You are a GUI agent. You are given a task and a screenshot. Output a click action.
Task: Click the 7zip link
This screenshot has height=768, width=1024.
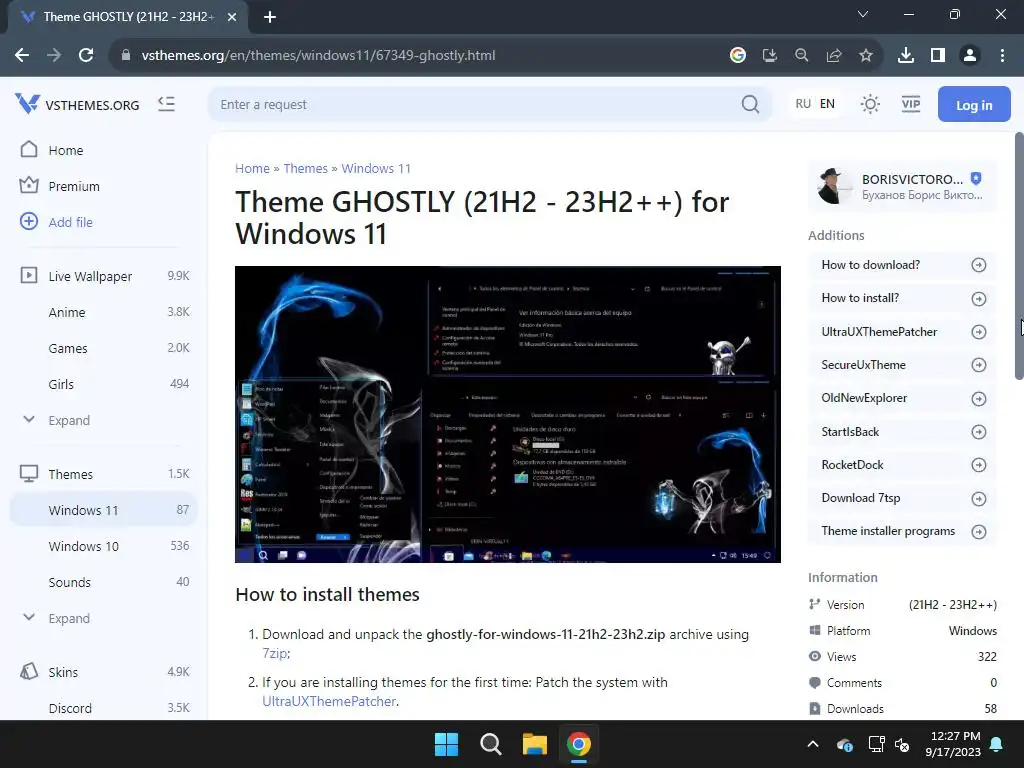pyautogui.click(x=275, y=653)
